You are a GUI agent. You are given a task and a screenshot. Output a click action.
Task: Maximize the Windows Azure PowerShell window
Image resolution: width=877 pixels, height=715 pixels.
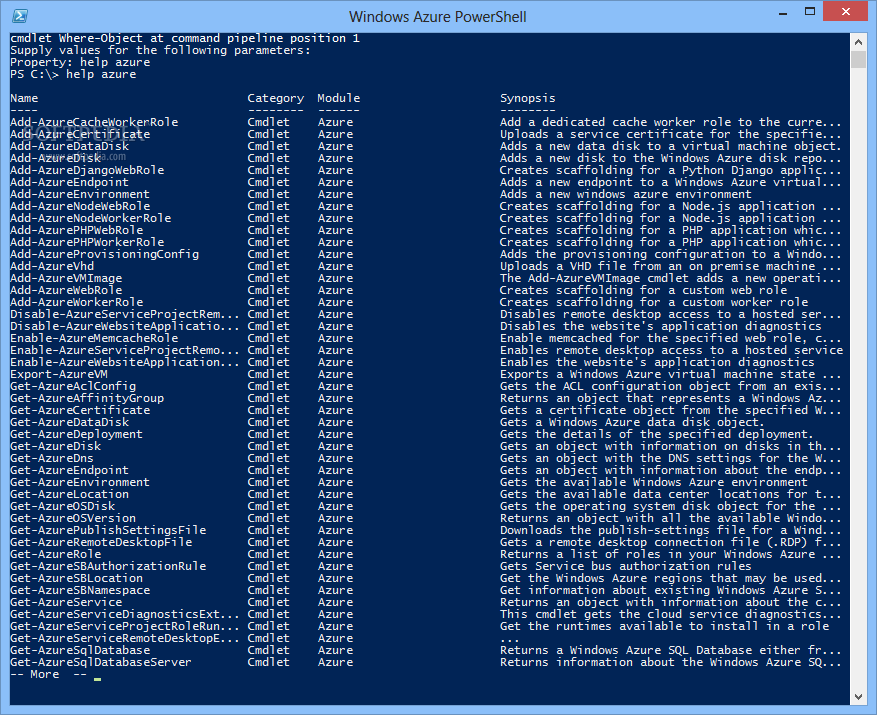[x=809, y=12]
